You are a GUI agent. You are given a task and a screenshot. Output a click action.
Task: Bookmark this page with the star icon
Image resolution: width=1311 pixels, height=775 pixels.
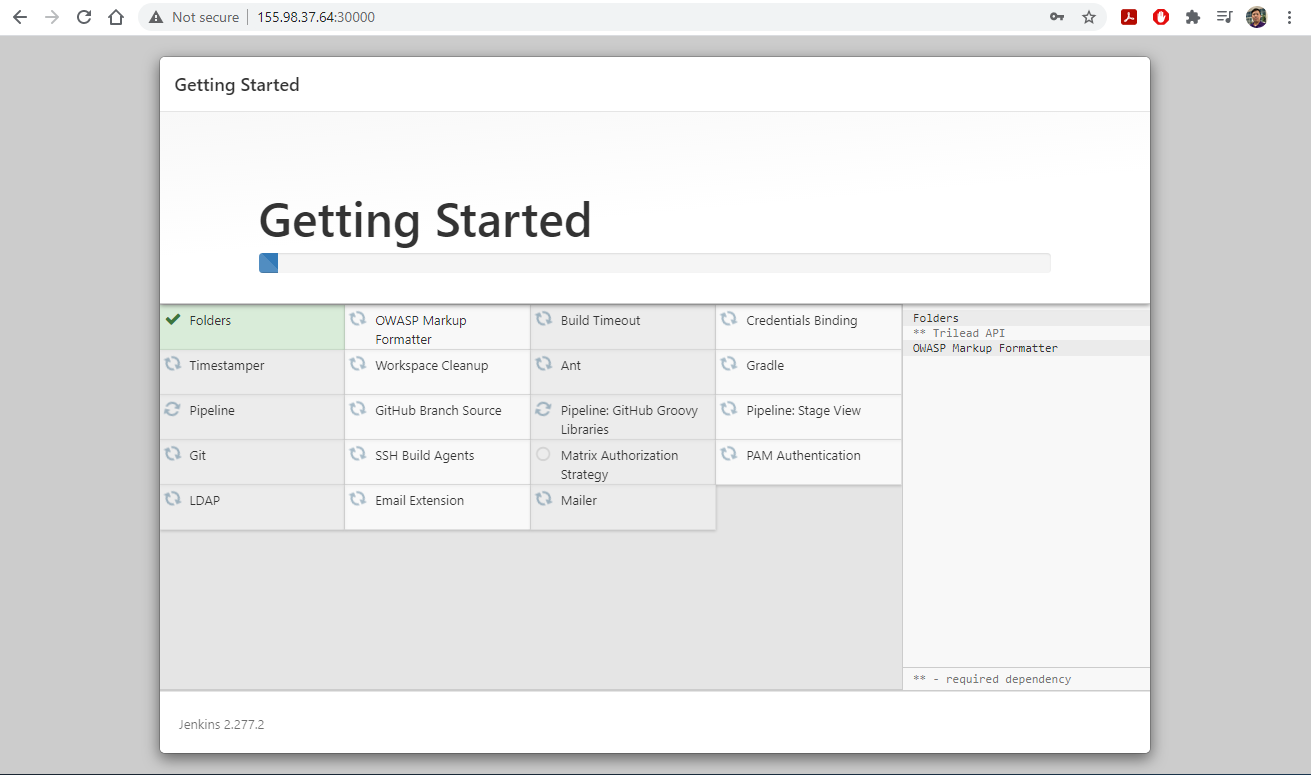click(1089, 17)
